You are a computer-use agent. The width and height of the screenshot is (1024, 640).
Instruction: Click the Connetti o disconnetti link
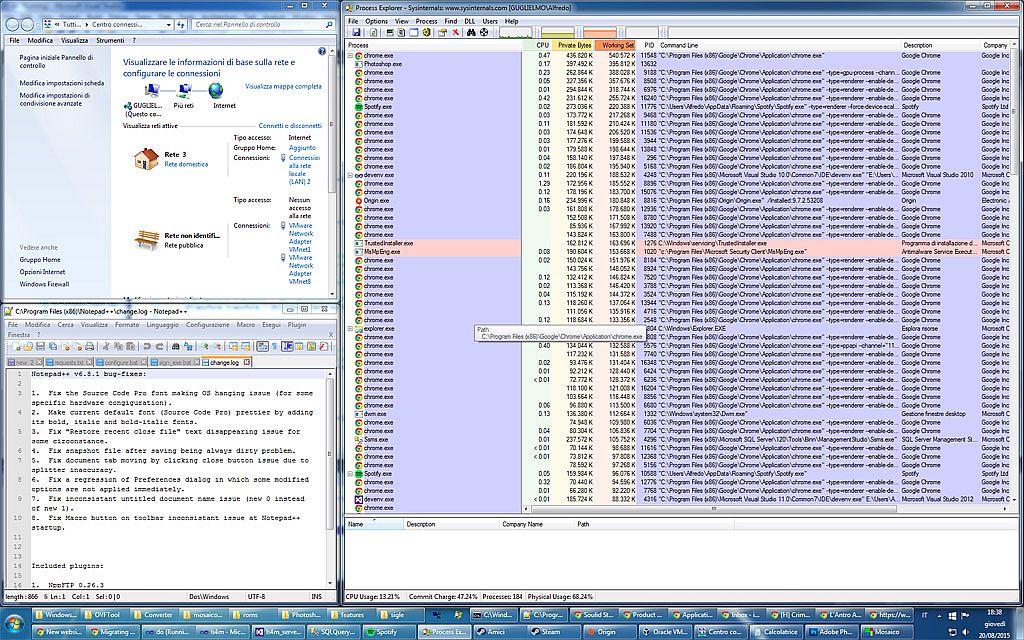pyautogui.click(x=290, y=126)
